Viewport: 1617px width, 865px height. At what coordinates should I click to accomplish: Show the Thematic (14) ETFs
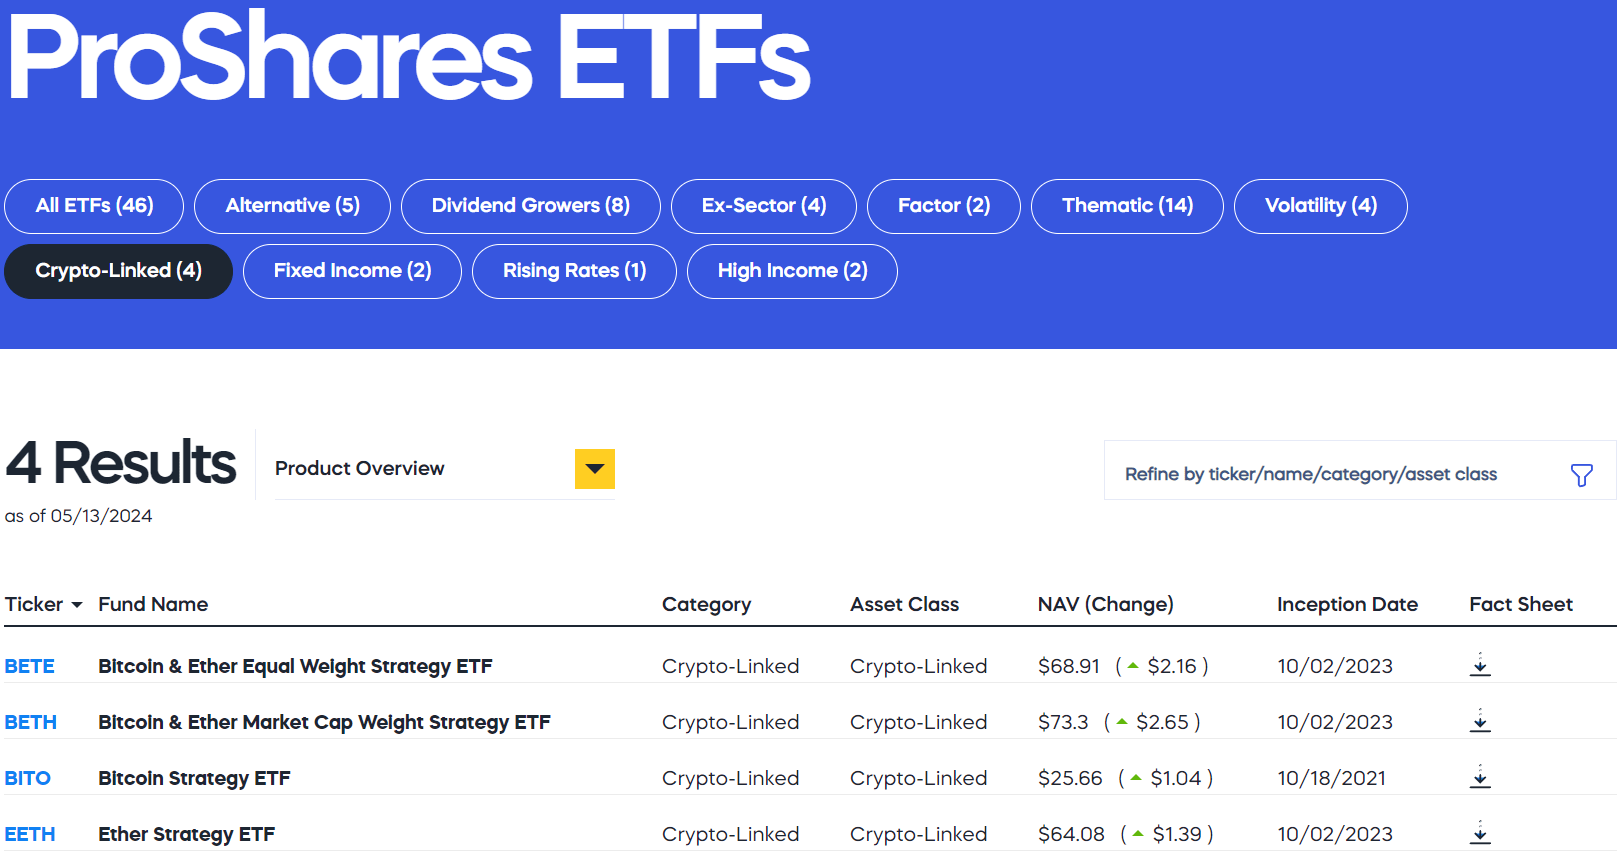click(1127, 206)
